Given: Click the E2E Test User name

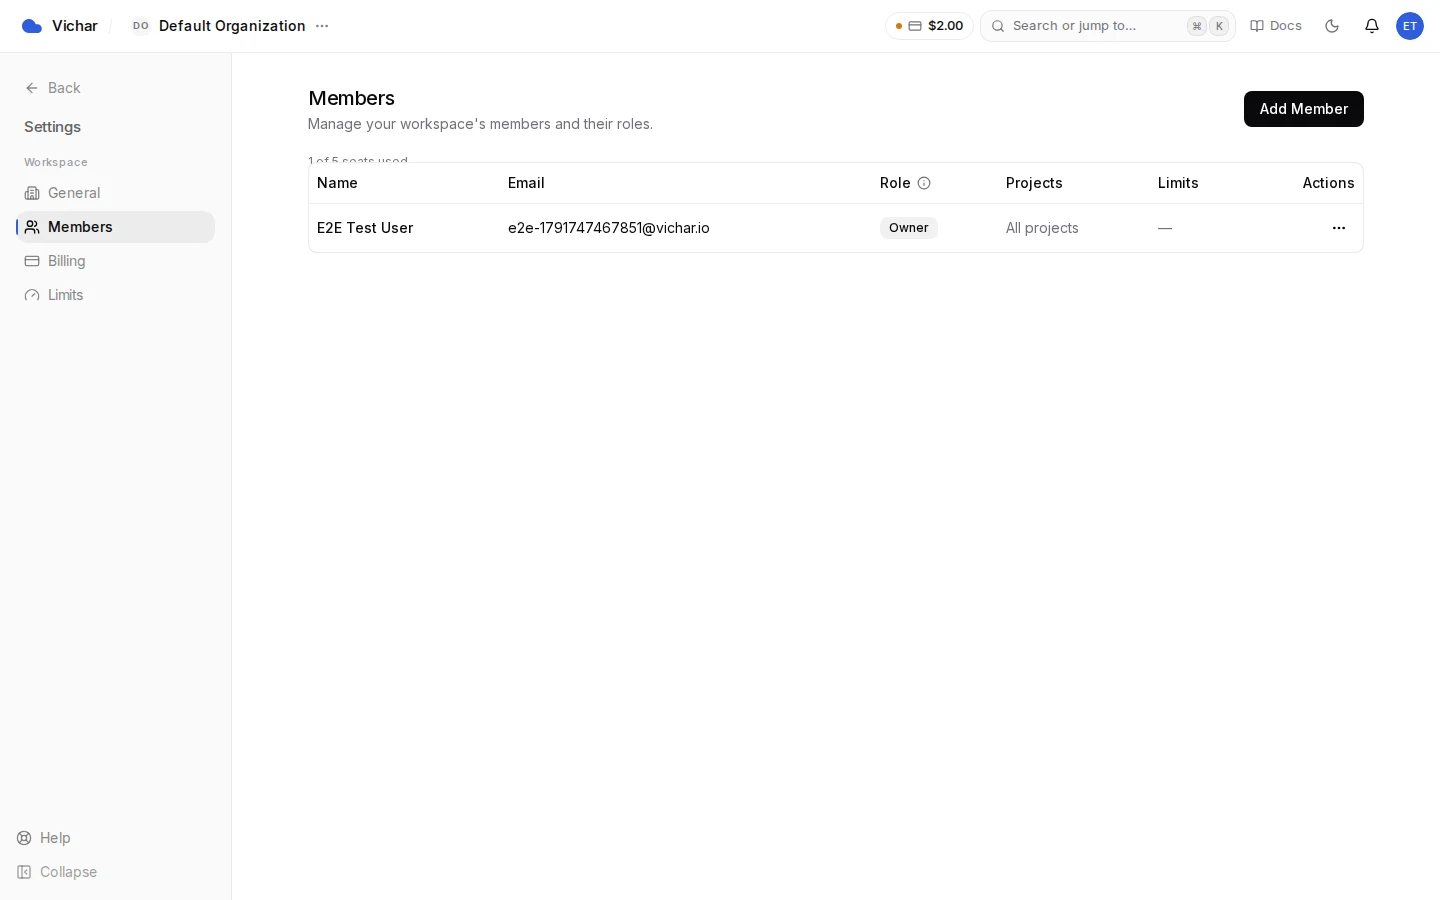Looking at the screenshot, I should (365, 228).
